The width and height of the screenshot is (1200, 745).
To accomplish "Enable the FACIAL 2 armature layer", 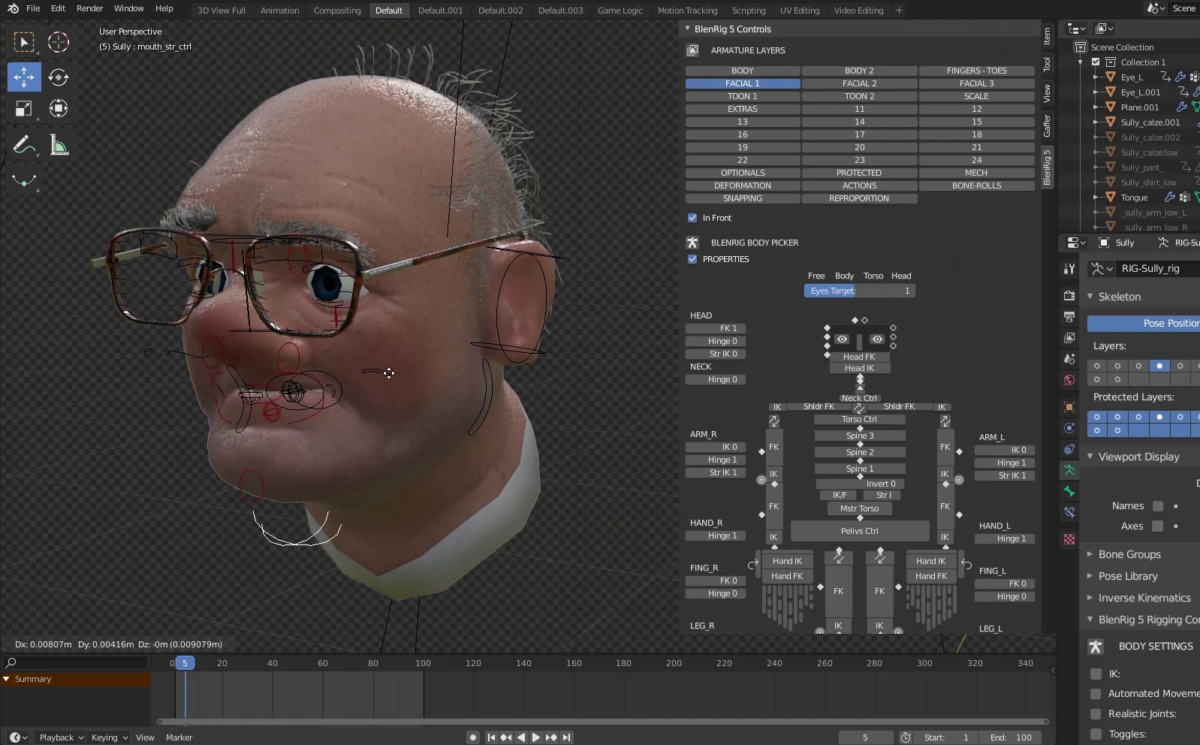I will [859, 84].
